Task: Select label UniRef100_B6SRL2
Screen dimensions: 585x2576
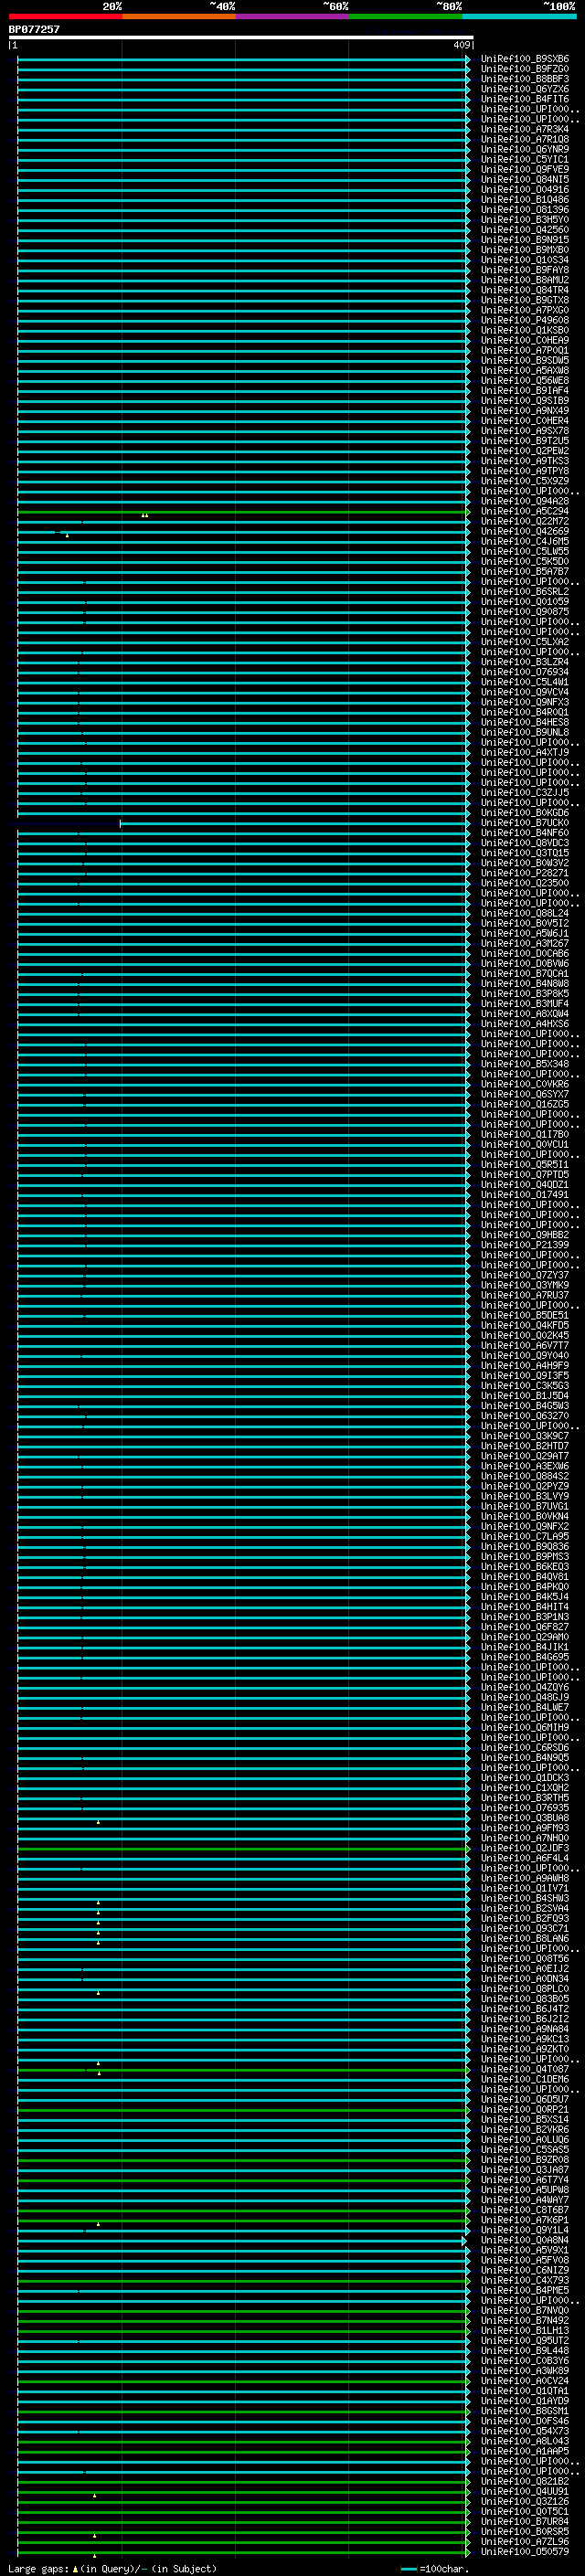Action: tap(524, 591)
